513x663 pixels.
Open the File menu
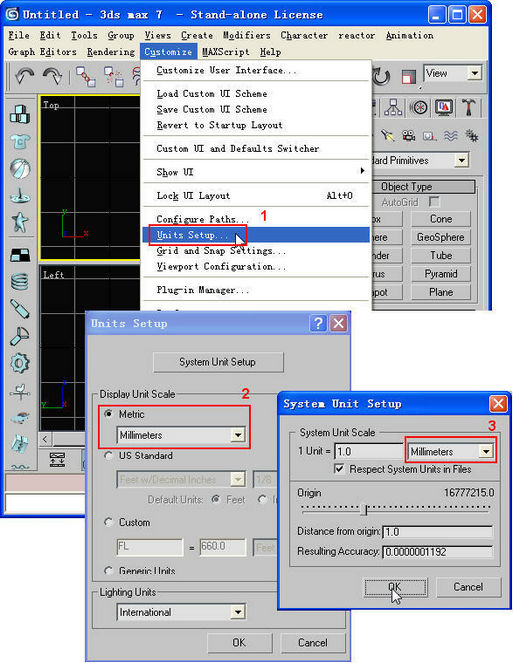pos(19,36)
